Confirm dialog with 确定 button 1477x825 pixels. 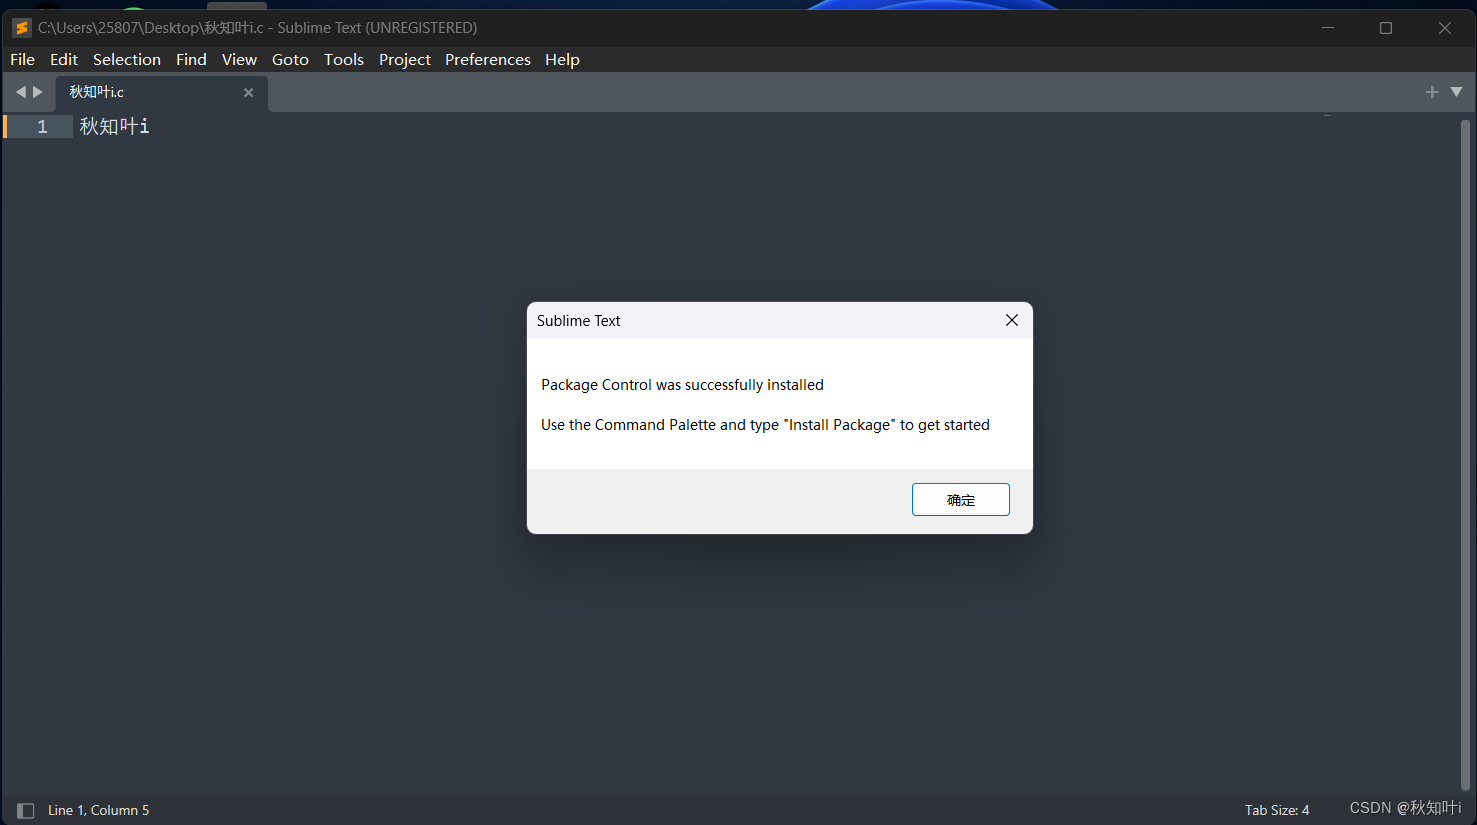[x=961, y=500]
